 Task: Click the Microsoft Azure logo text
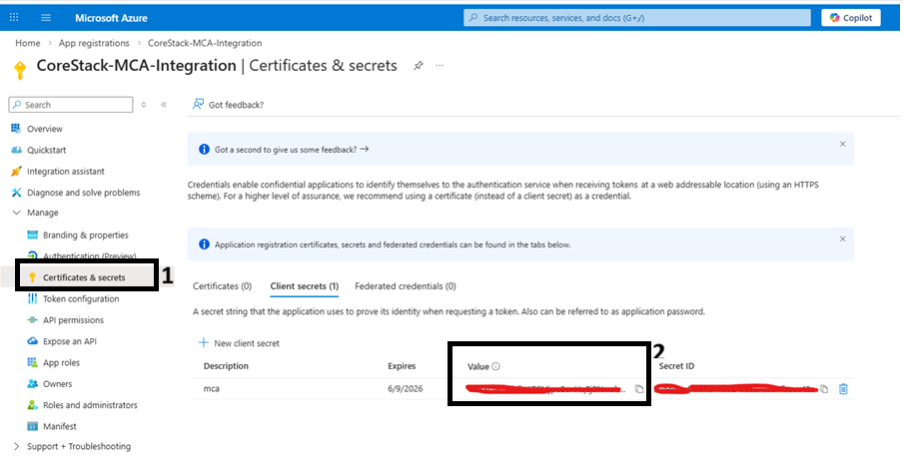click(111, 18)
